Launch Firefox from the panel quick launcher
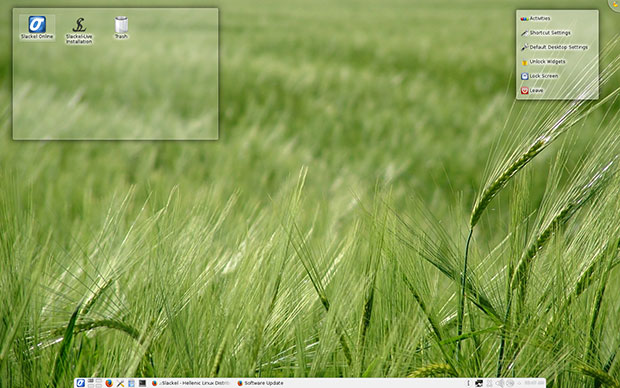The width and height of the screenshot is (620, 388). (109, 383)
